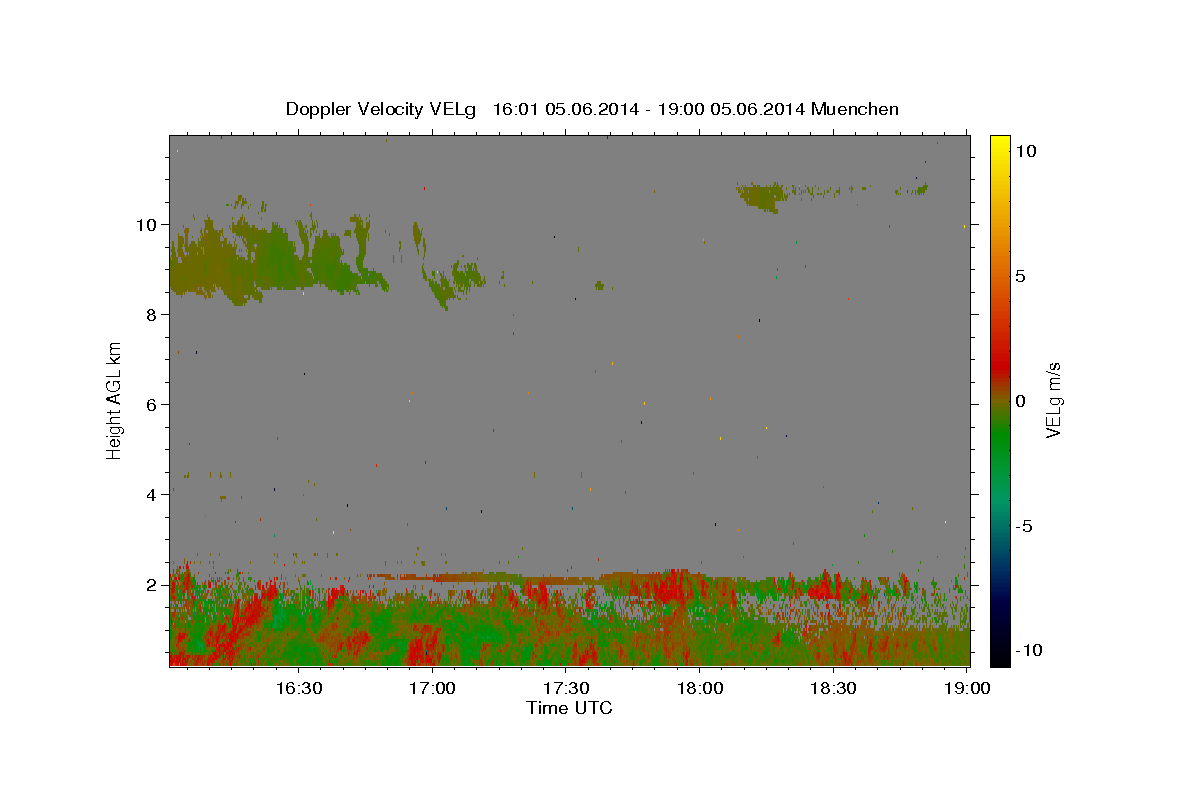This screenshot has width=1200, height=800.
Task: Click the 'Muenchen' station name in the title
Action: tap(856, 109)
